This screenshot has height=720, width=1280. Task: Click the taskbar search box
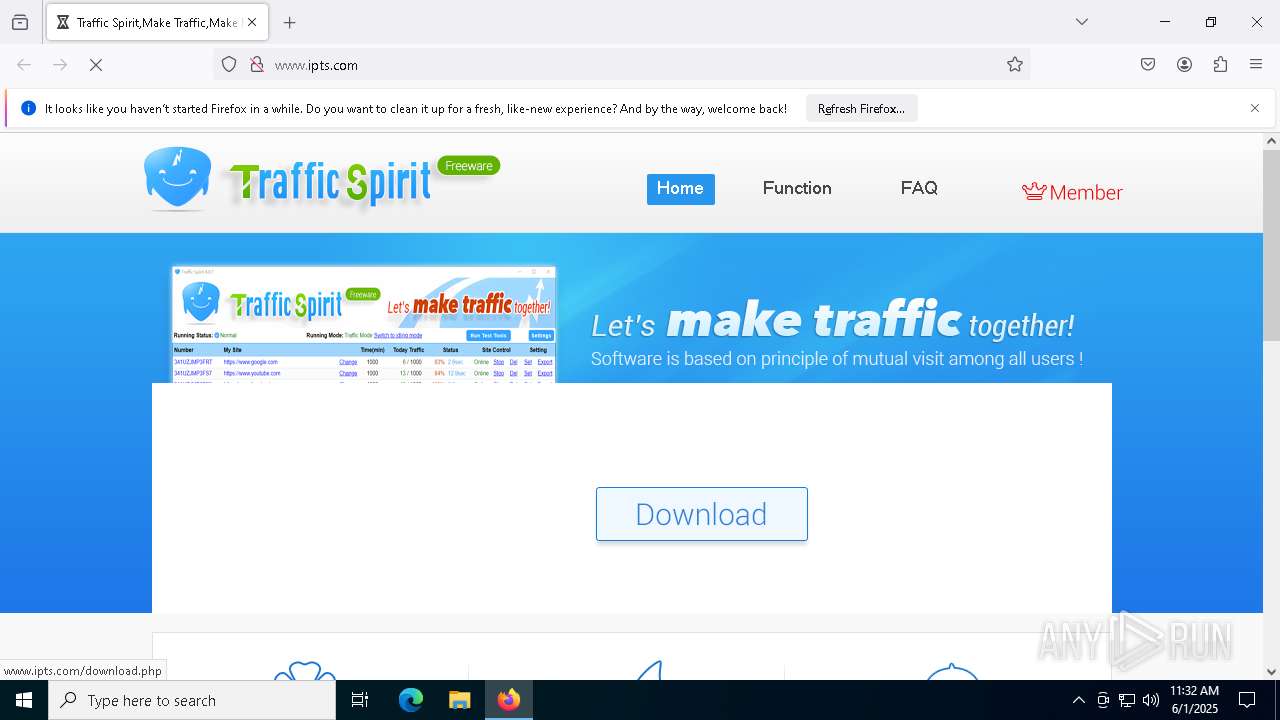(192, 700)
